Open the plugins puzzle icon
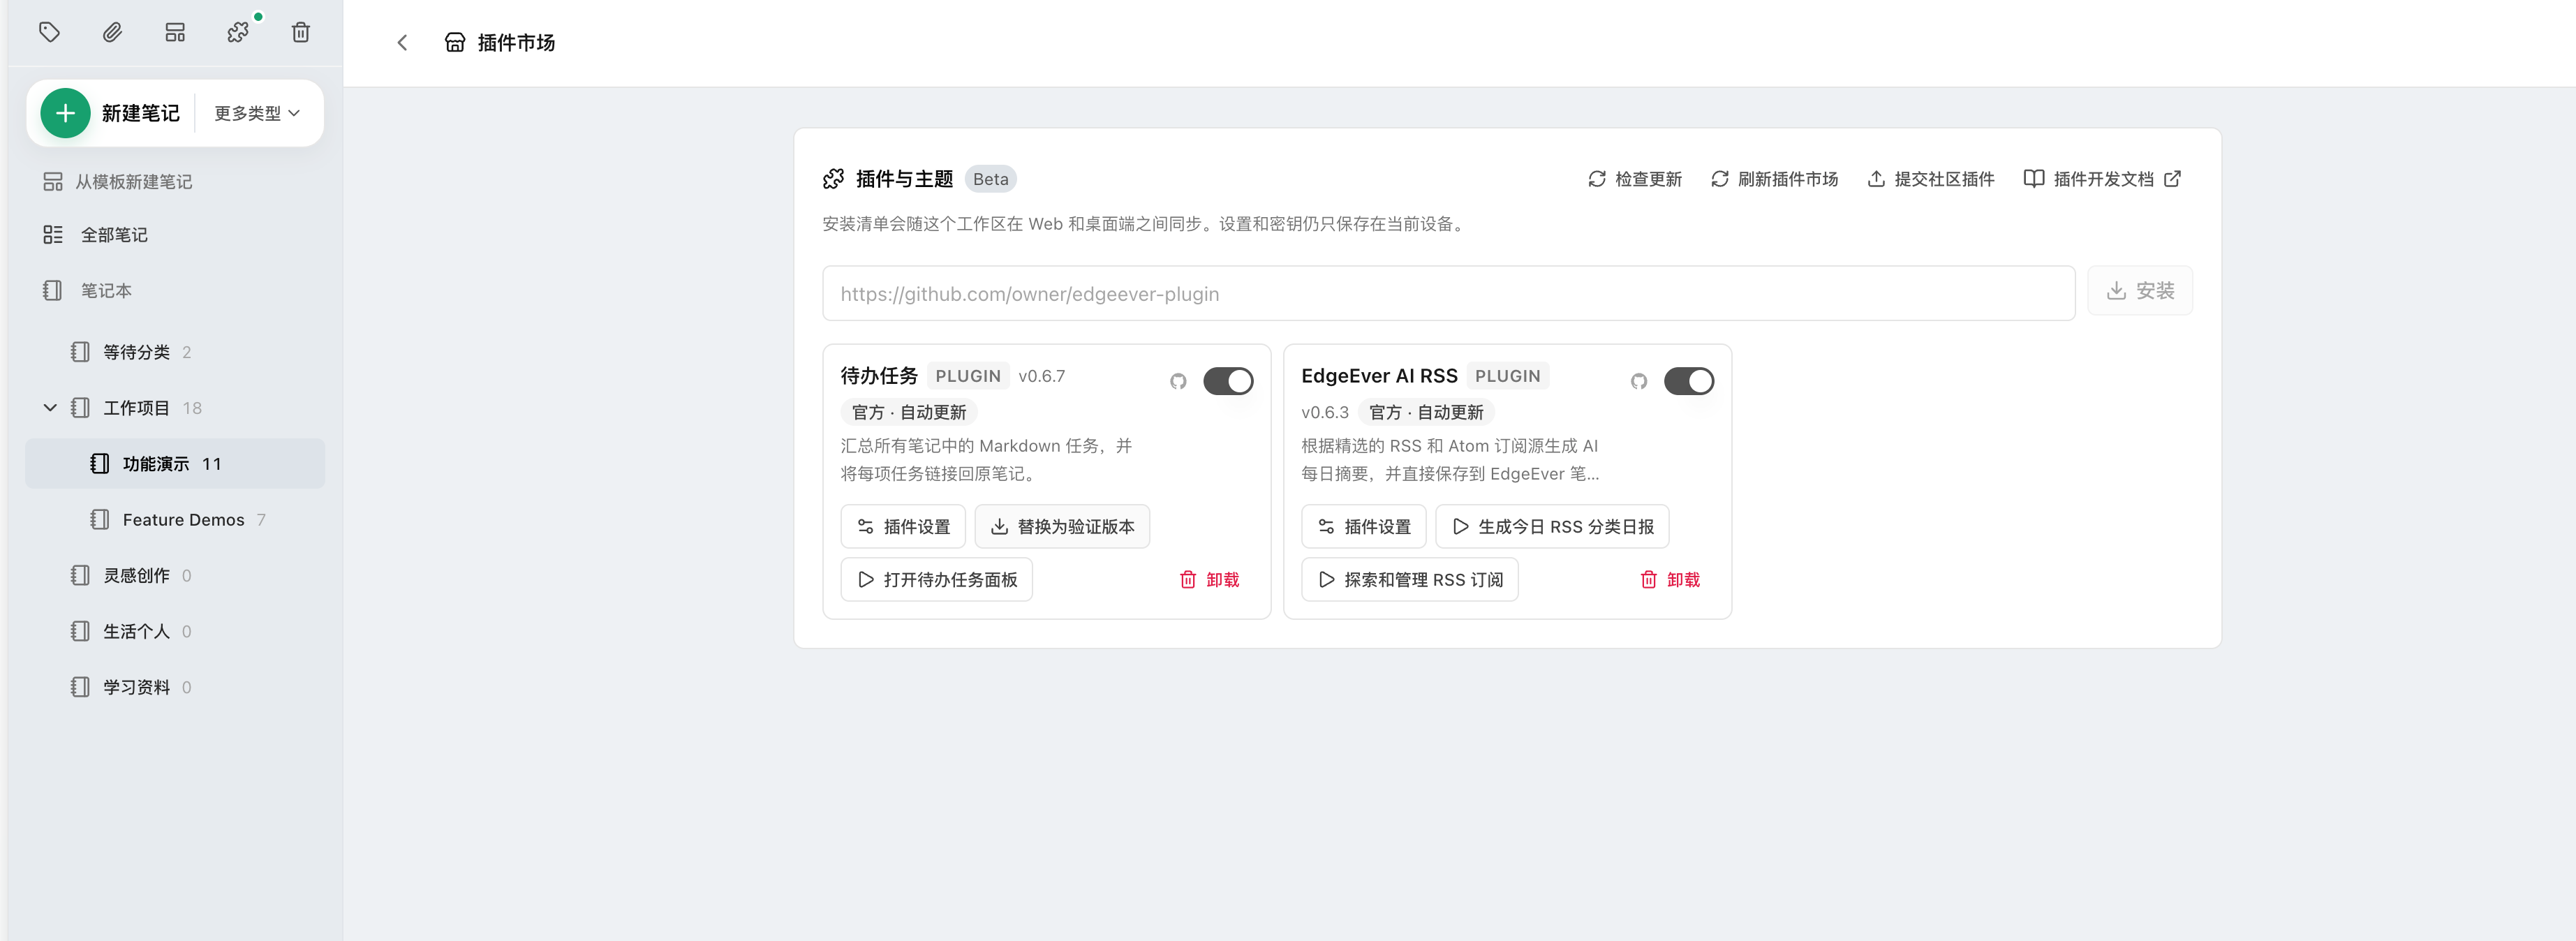2576x941 pixels. (238, 33)
